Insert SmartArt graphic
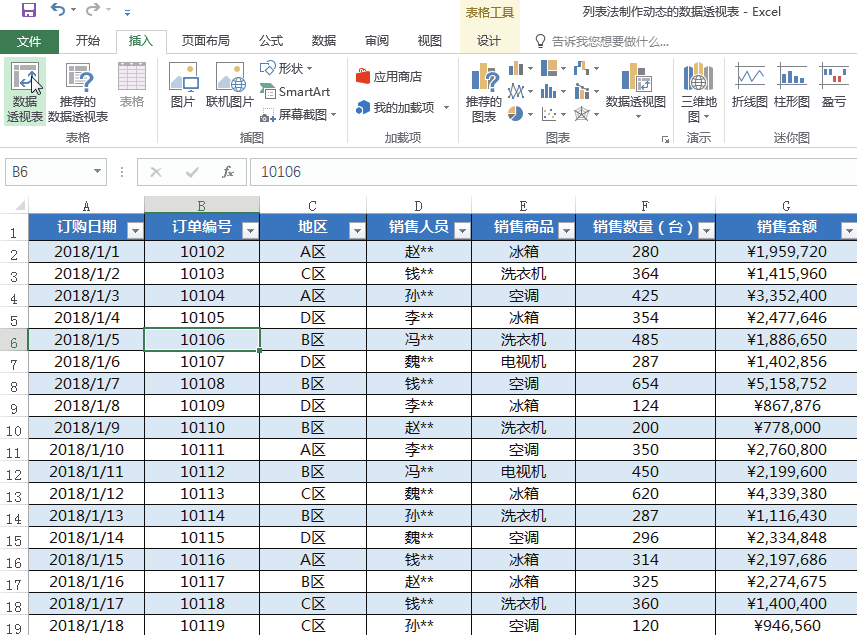Viewport: 857px width, 635px height. (x=295, y=91)
